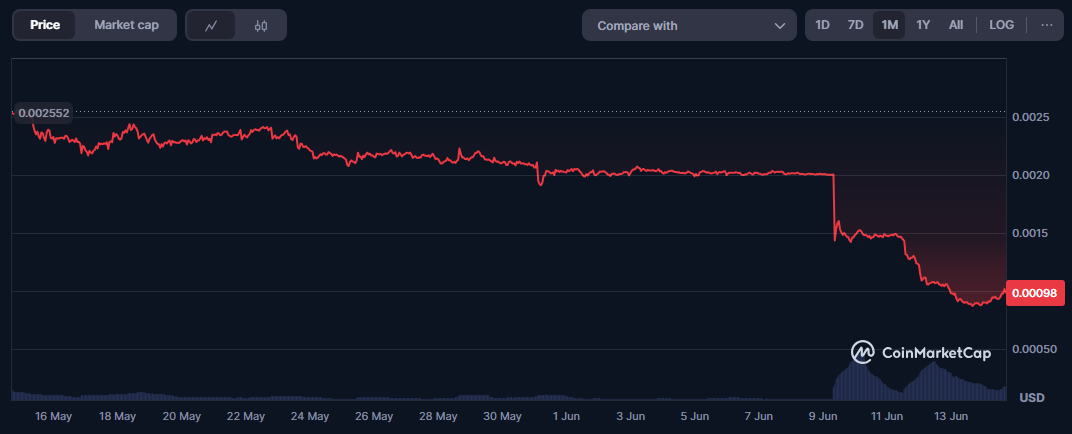Click the 0.0020 y-axis label

[x=1030, y=176]
